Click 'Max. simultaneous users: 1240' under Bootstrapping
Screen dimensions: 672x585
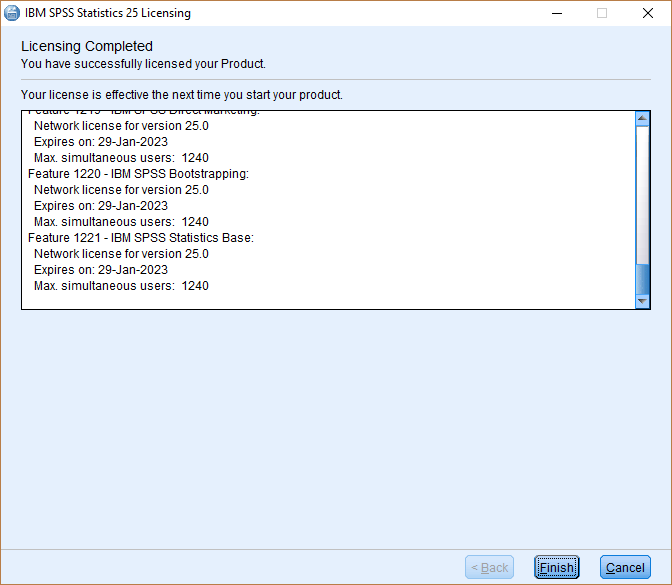point(121,222)
